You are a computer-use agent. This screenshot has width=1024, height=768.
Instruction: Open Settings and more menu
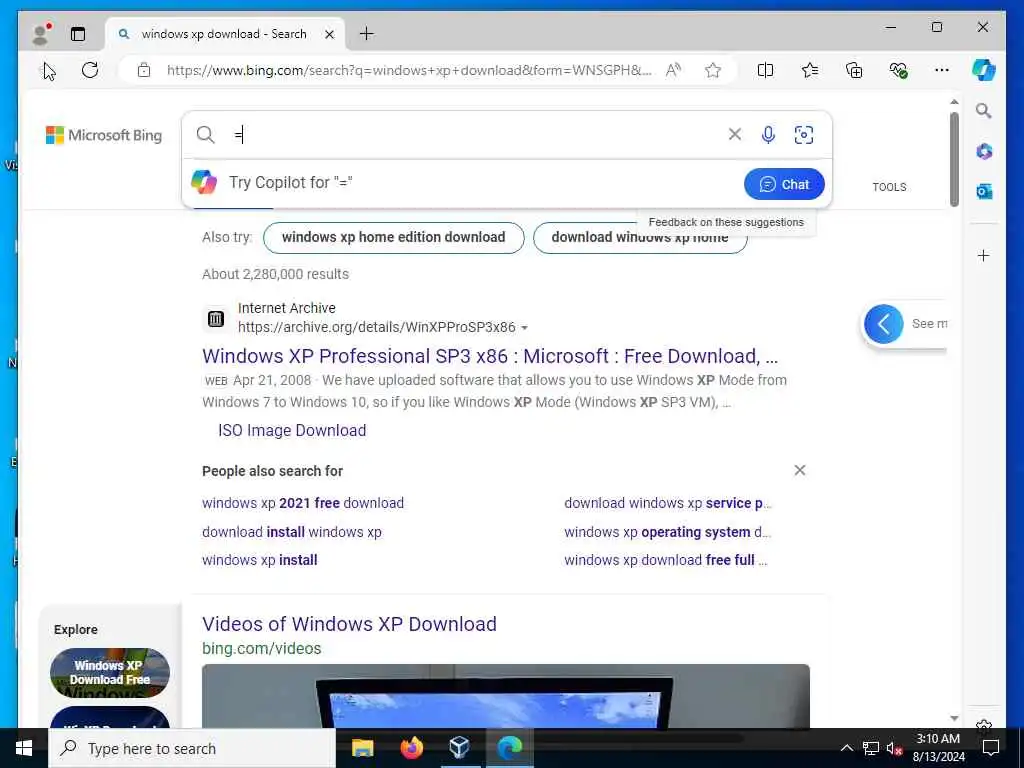coord(942,70)
